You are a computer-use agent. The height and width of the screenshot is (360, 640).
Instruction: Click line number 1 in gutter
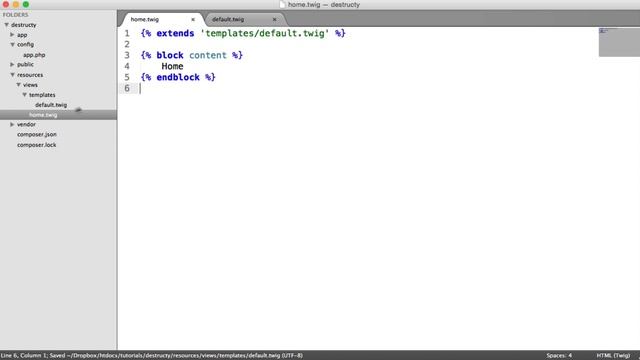pyautogui.click(x=127, y=33)
